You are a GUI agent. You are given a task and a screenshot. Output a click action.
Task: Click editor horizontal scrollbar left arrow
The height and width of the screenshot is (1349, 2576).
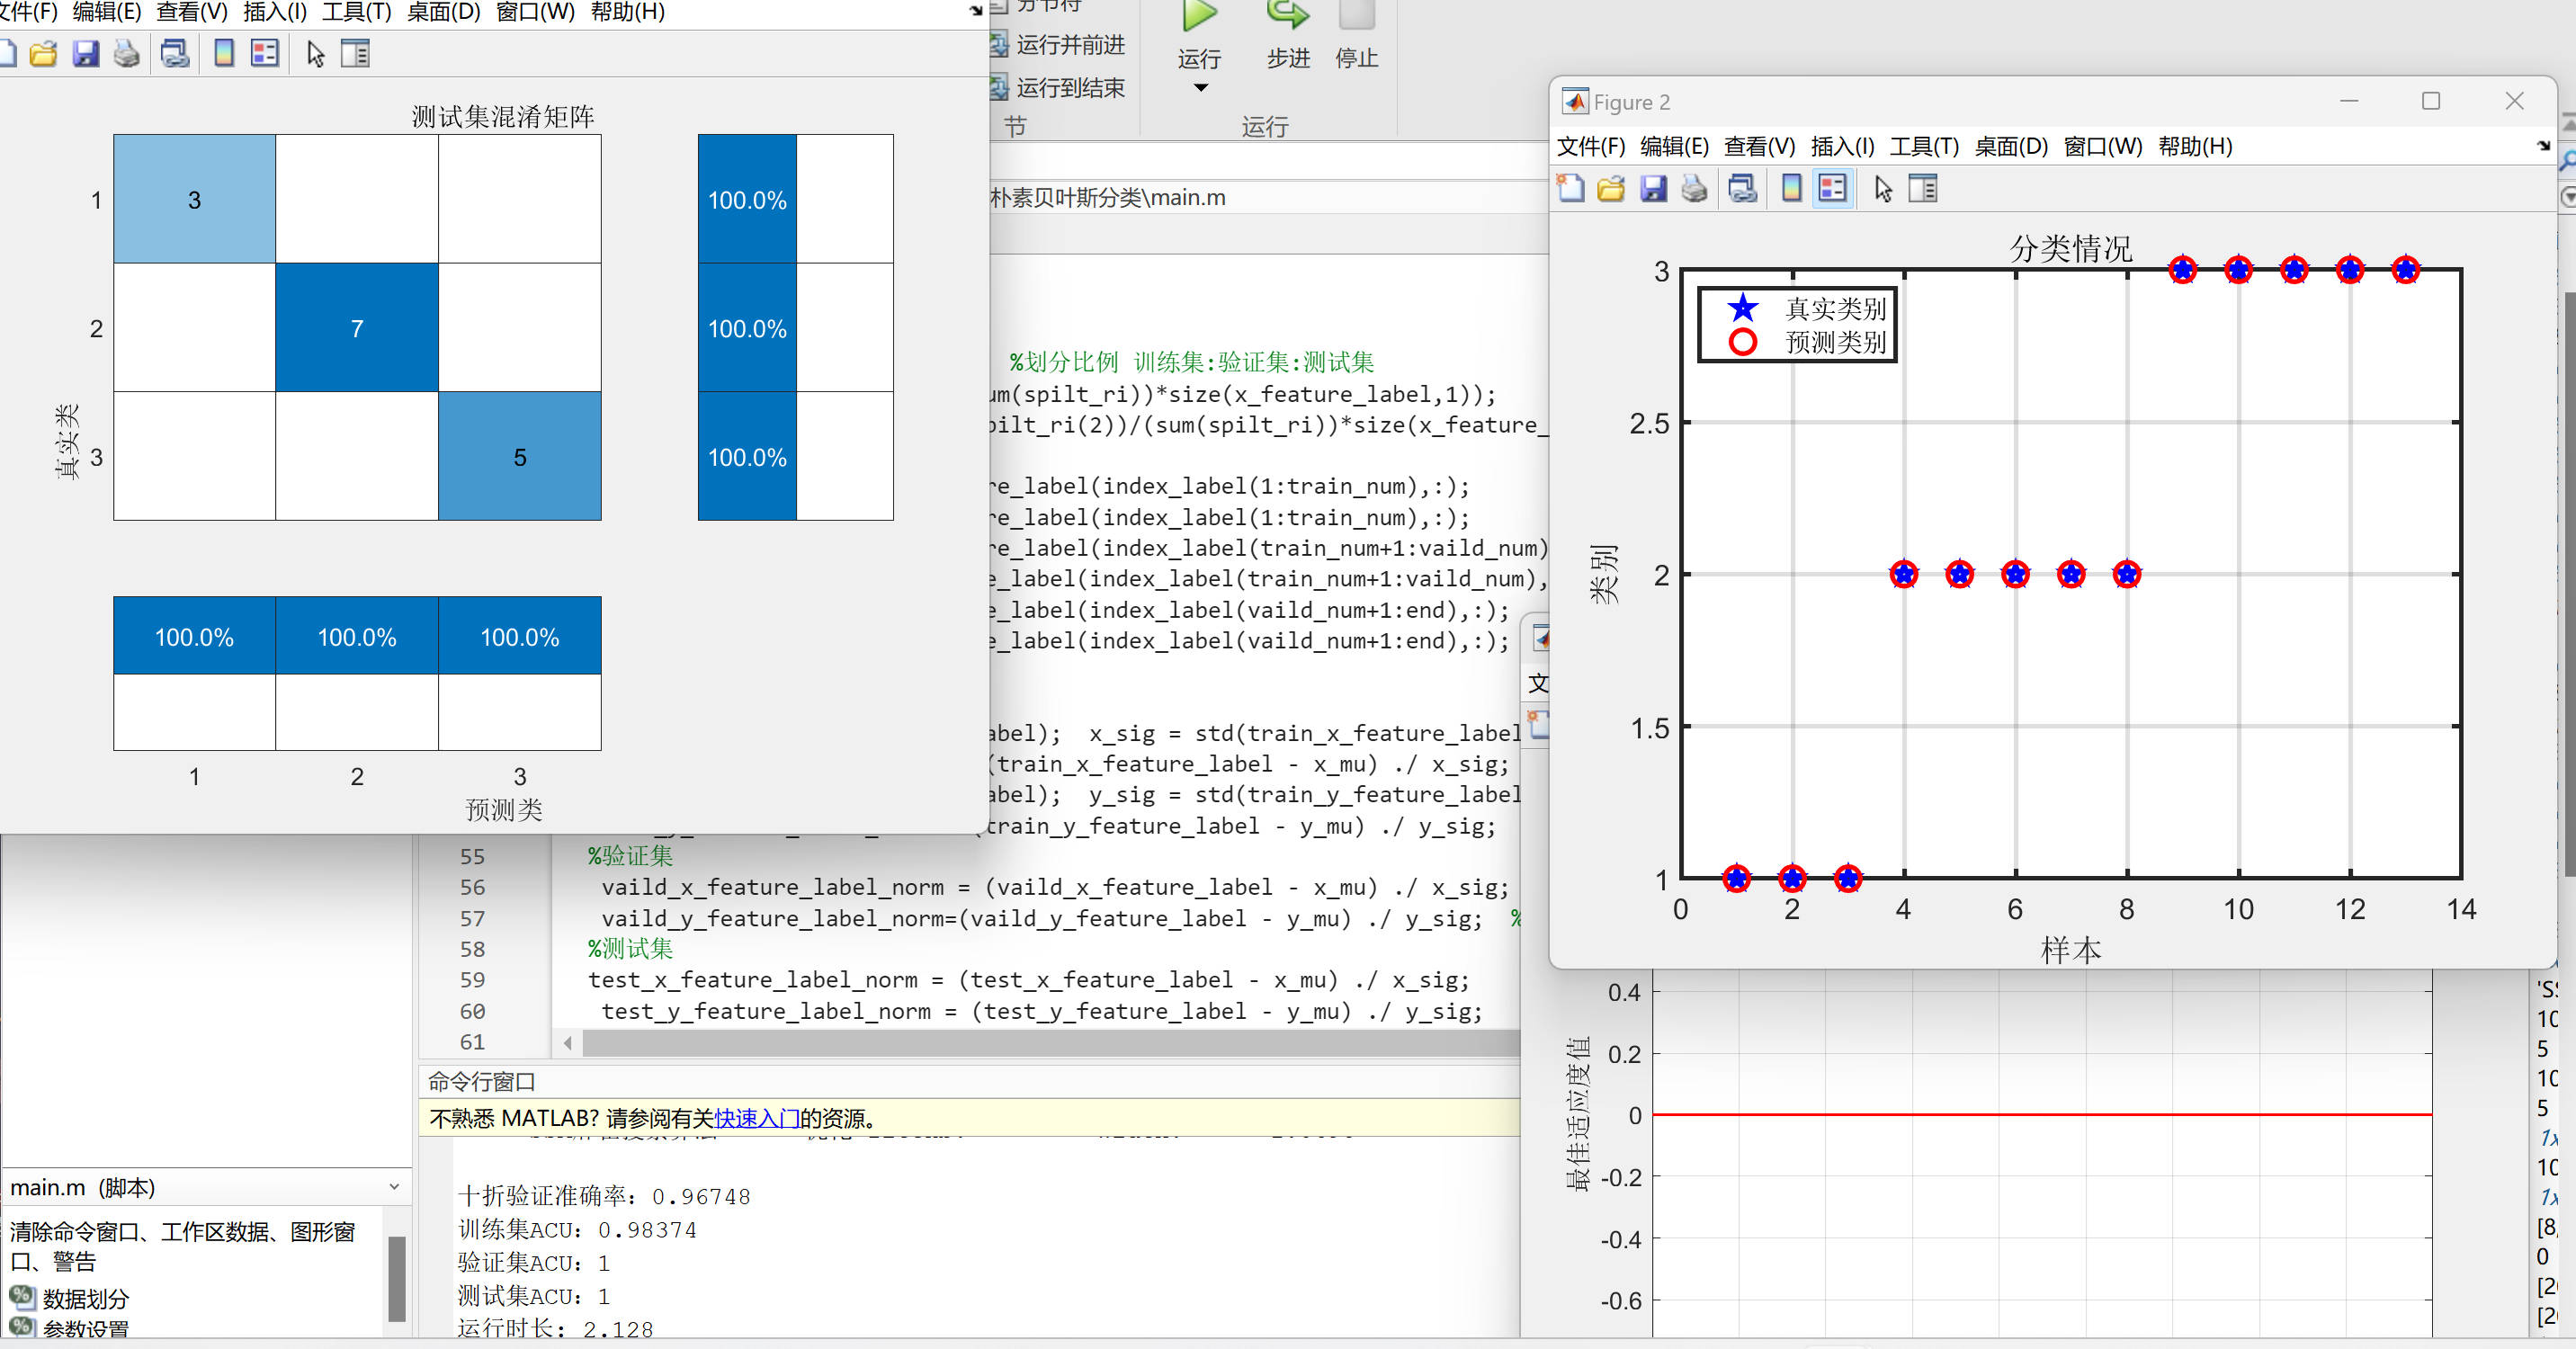point(567,1043)
